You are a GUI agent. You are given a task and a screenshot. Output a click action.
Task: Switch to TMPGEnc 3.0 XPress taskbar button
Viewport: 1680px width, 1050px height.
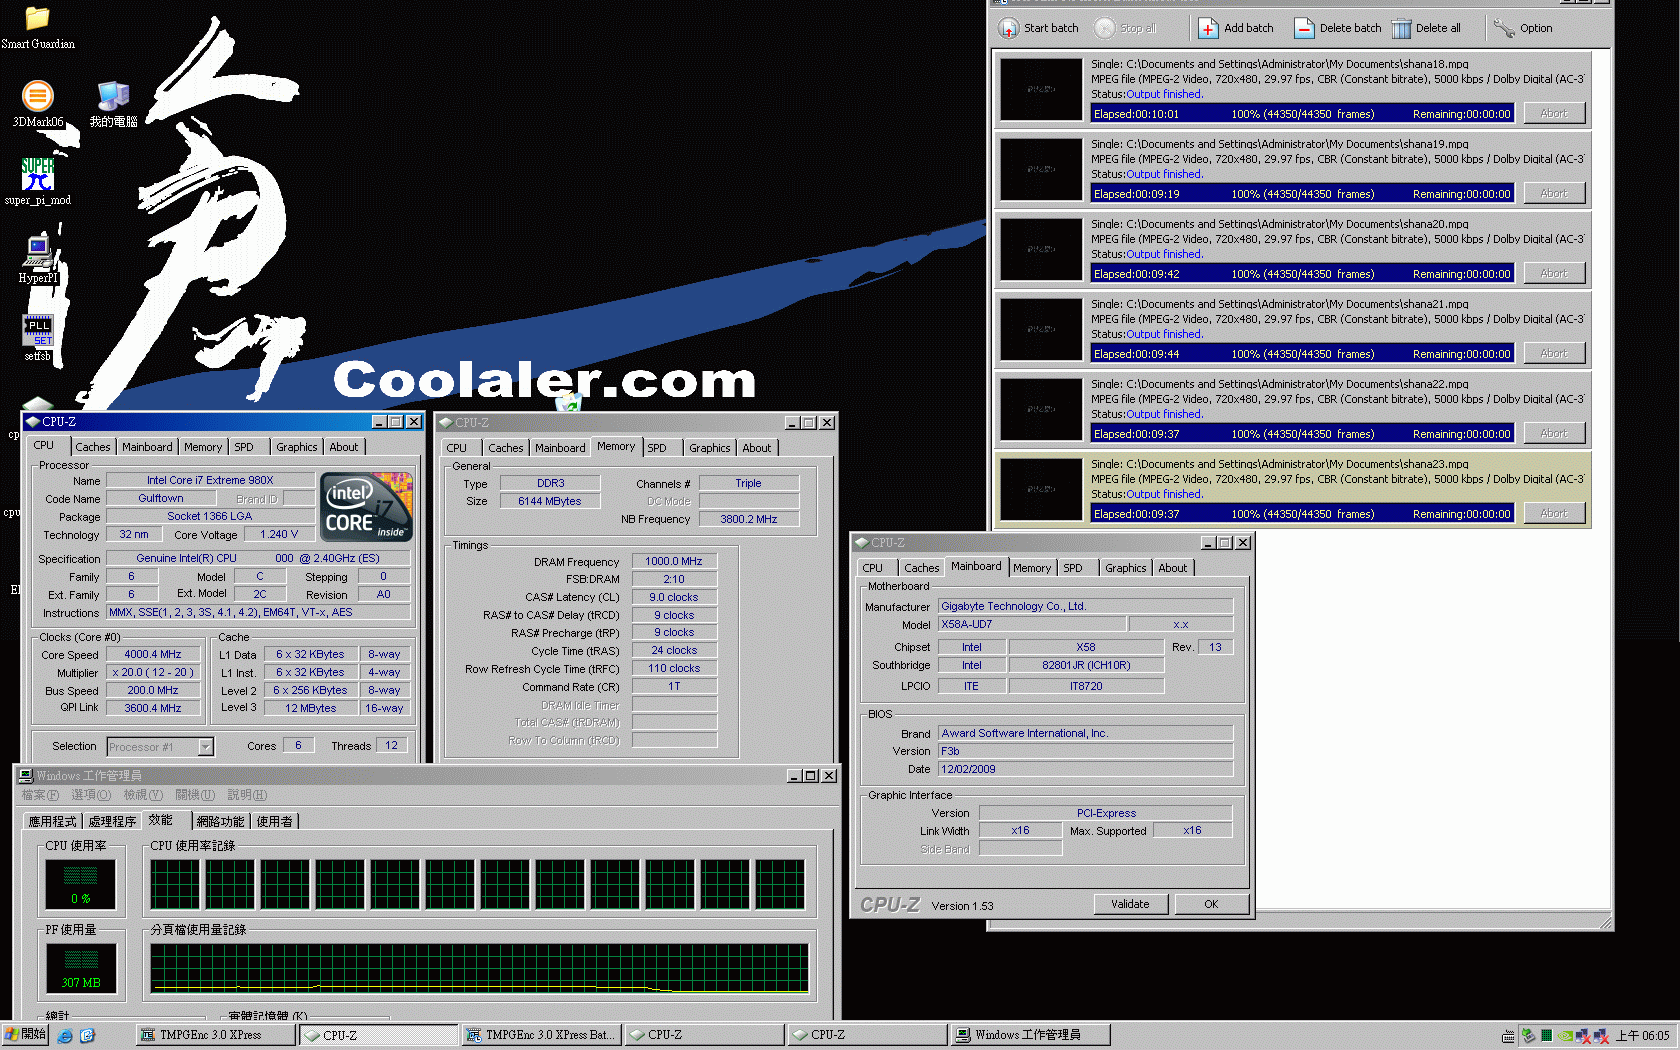click(216, 1035)
